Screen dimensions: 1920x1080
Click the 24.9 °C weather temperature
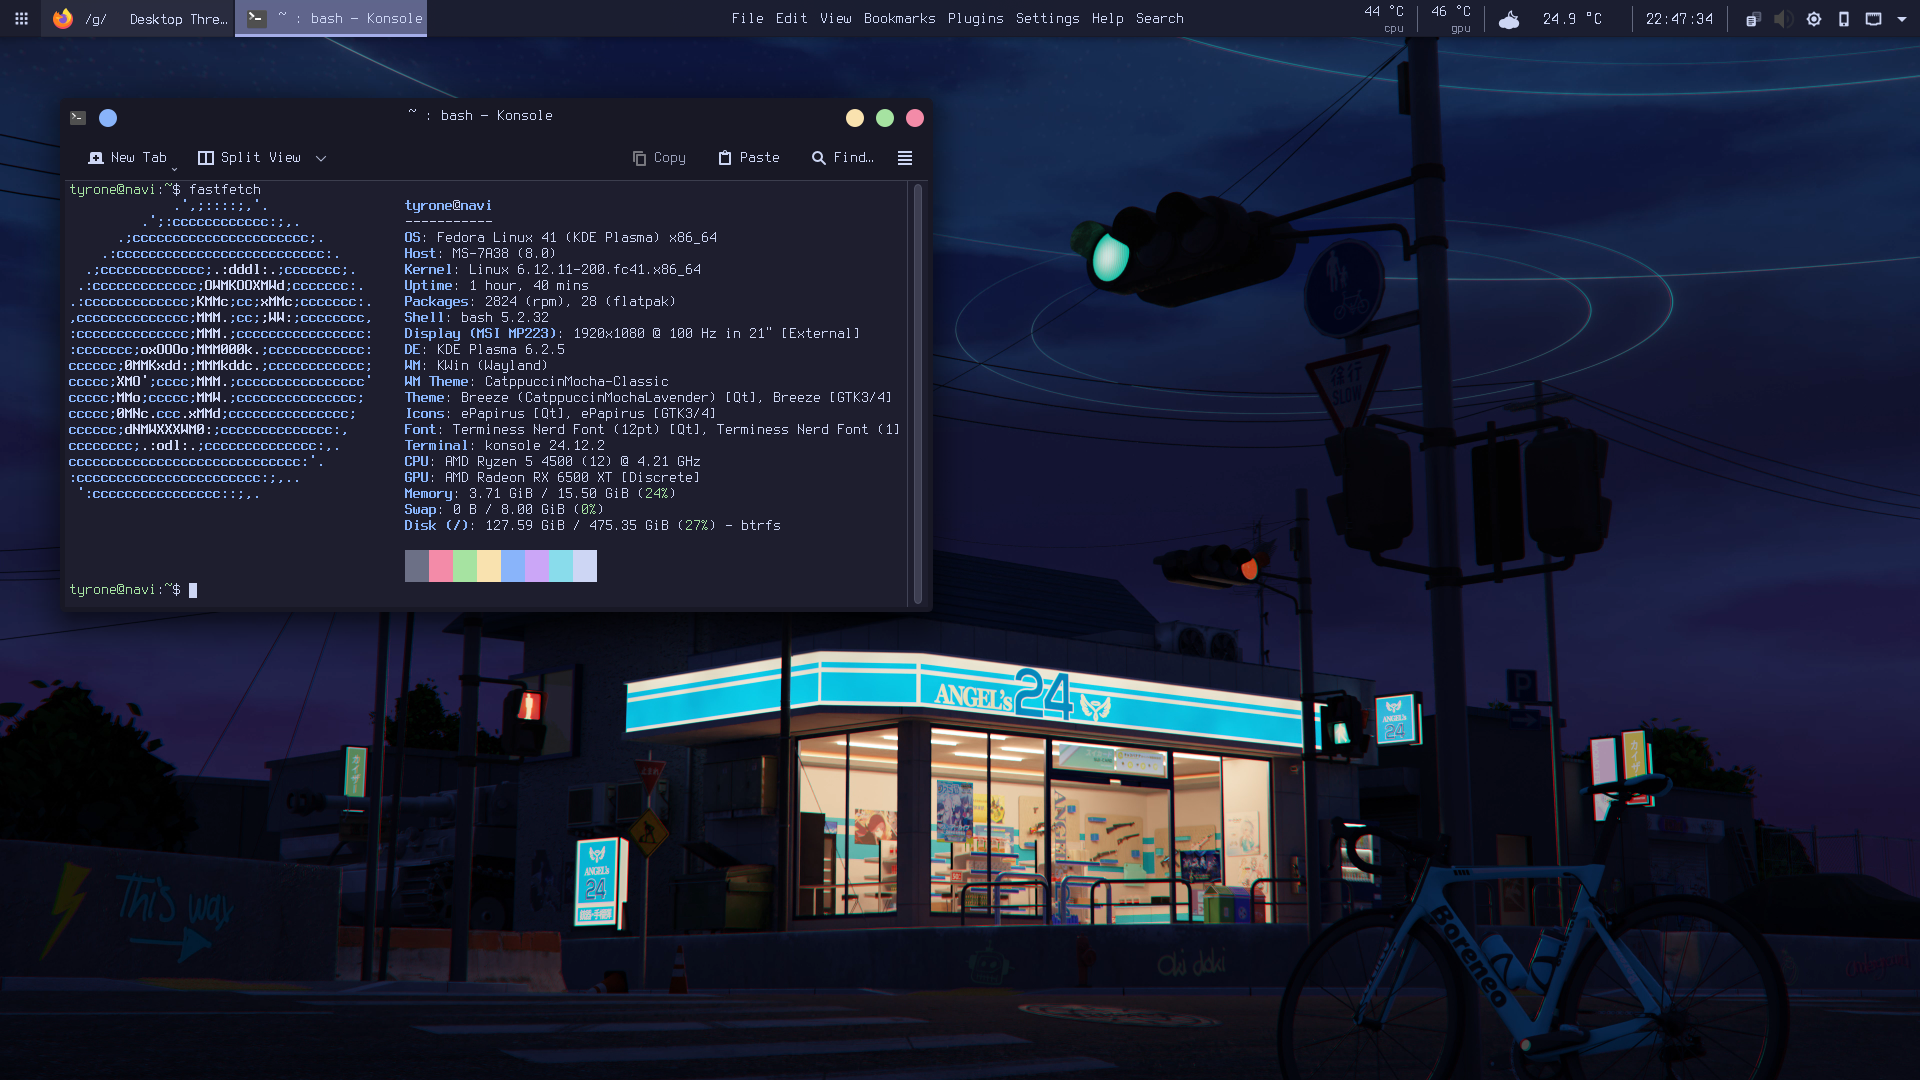[x=1572, y=18]
